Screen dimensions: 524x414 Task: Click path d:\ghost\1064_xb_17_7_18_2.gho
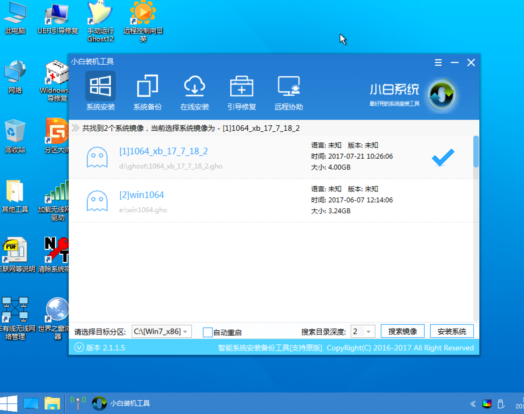[x=170, y=166]
